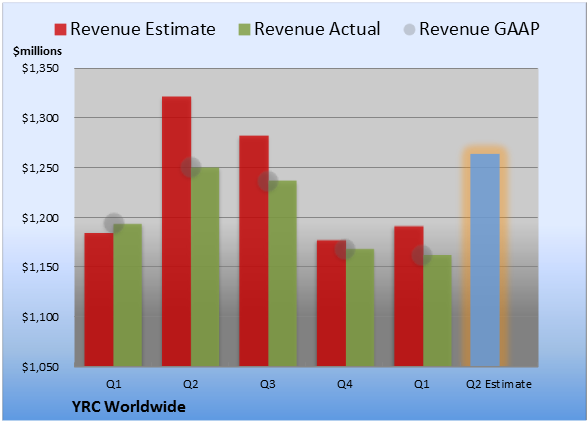588x422 pixels.
Task: Click the 'Q2' category label
Action: 190,384
